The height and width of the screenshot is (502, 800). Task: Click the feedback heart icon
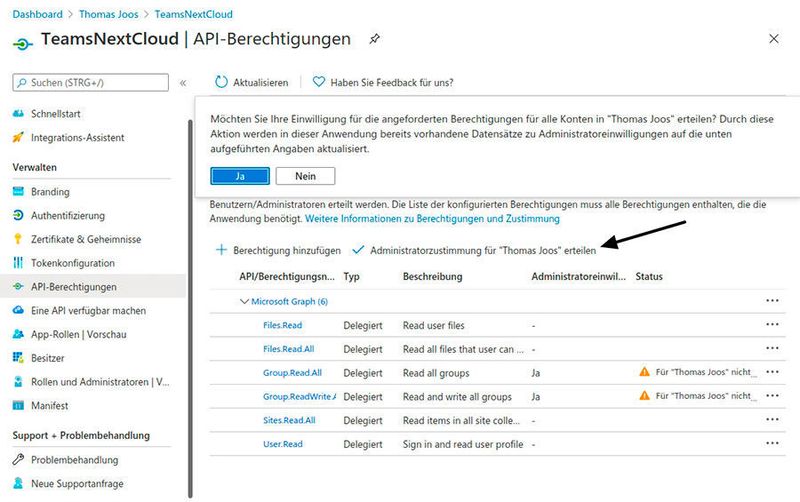318,82
